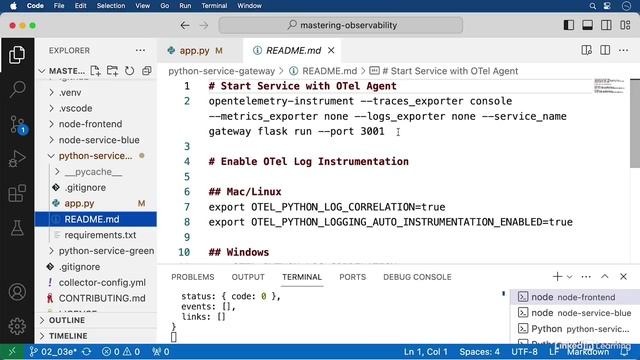Change encoding via UTF-8 status item
Image resolution: width=640 pixels, height=360 pixels.
tap(524, 351)
